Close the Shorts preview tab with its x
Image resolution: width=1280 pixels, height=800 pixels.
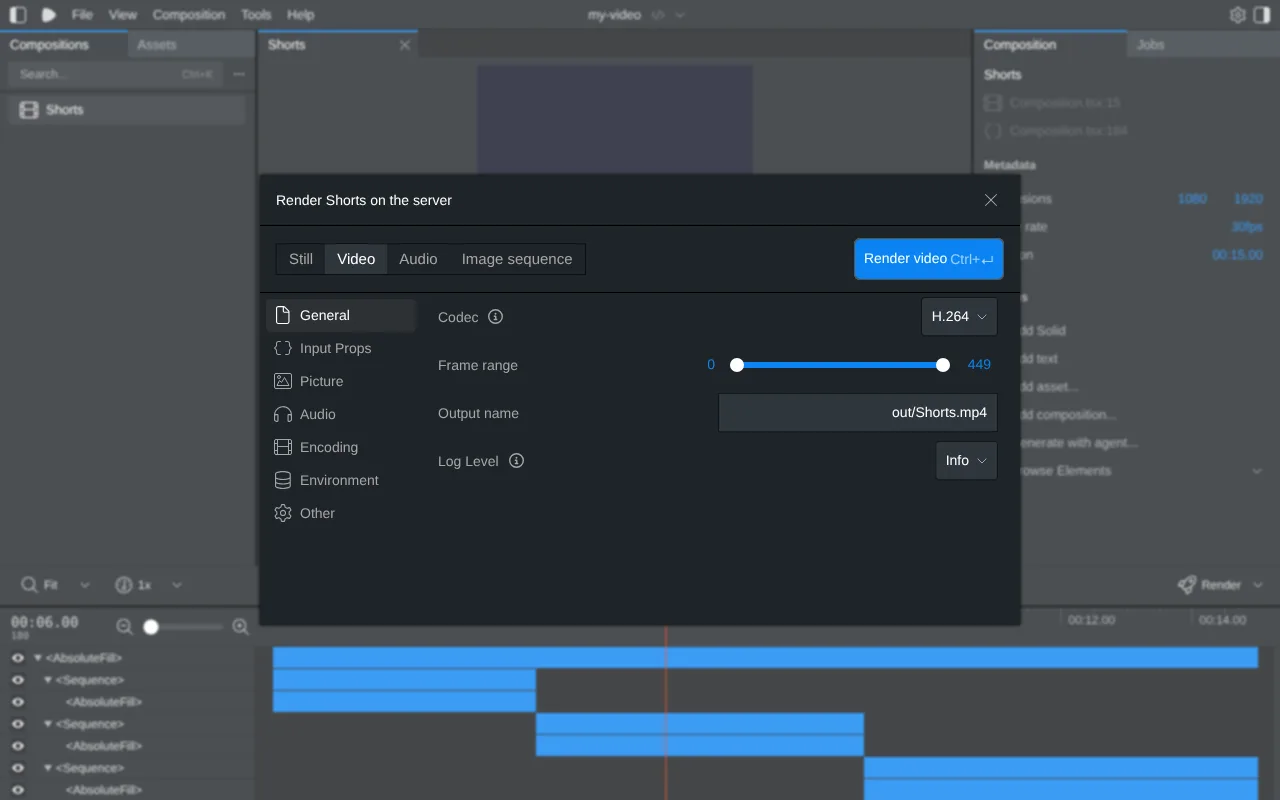(405, 45)
